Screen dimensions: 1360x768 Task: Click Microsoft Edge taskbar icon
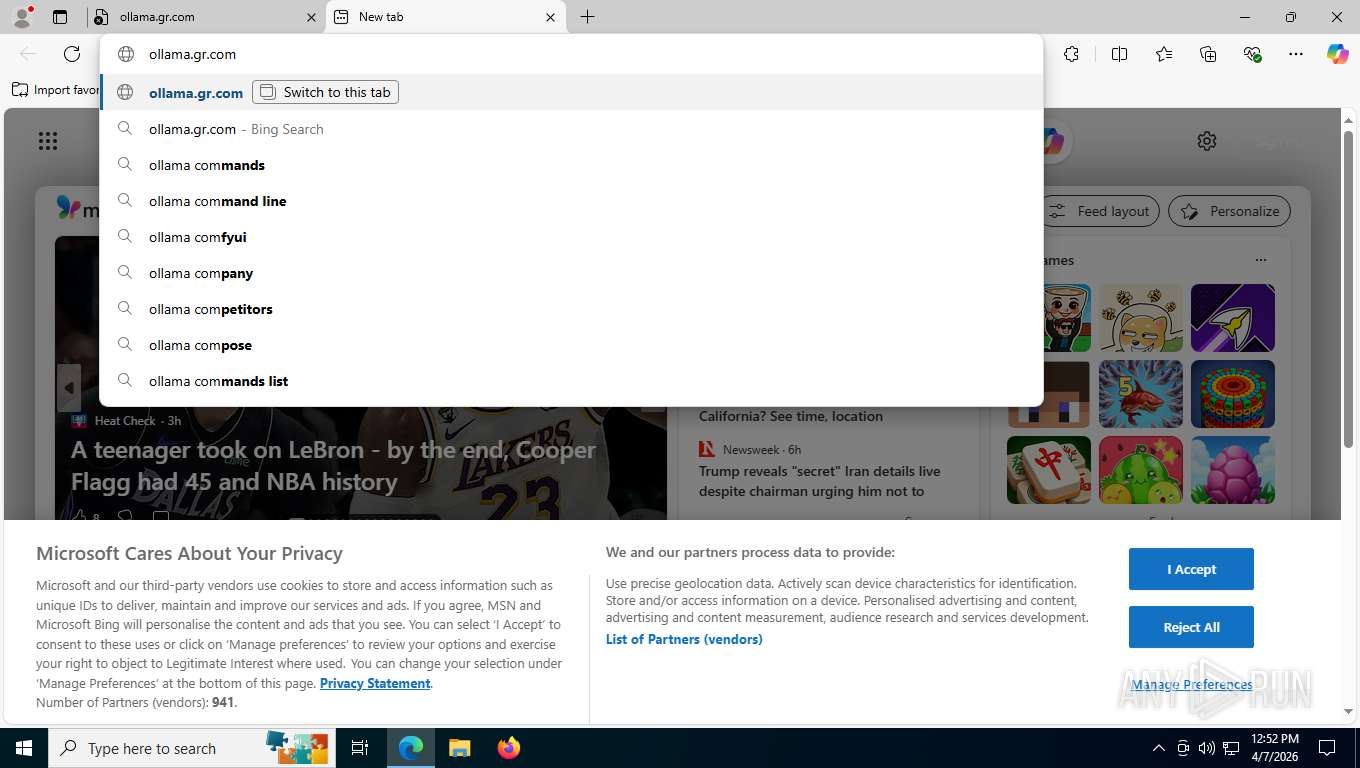[x=411, y=748]
